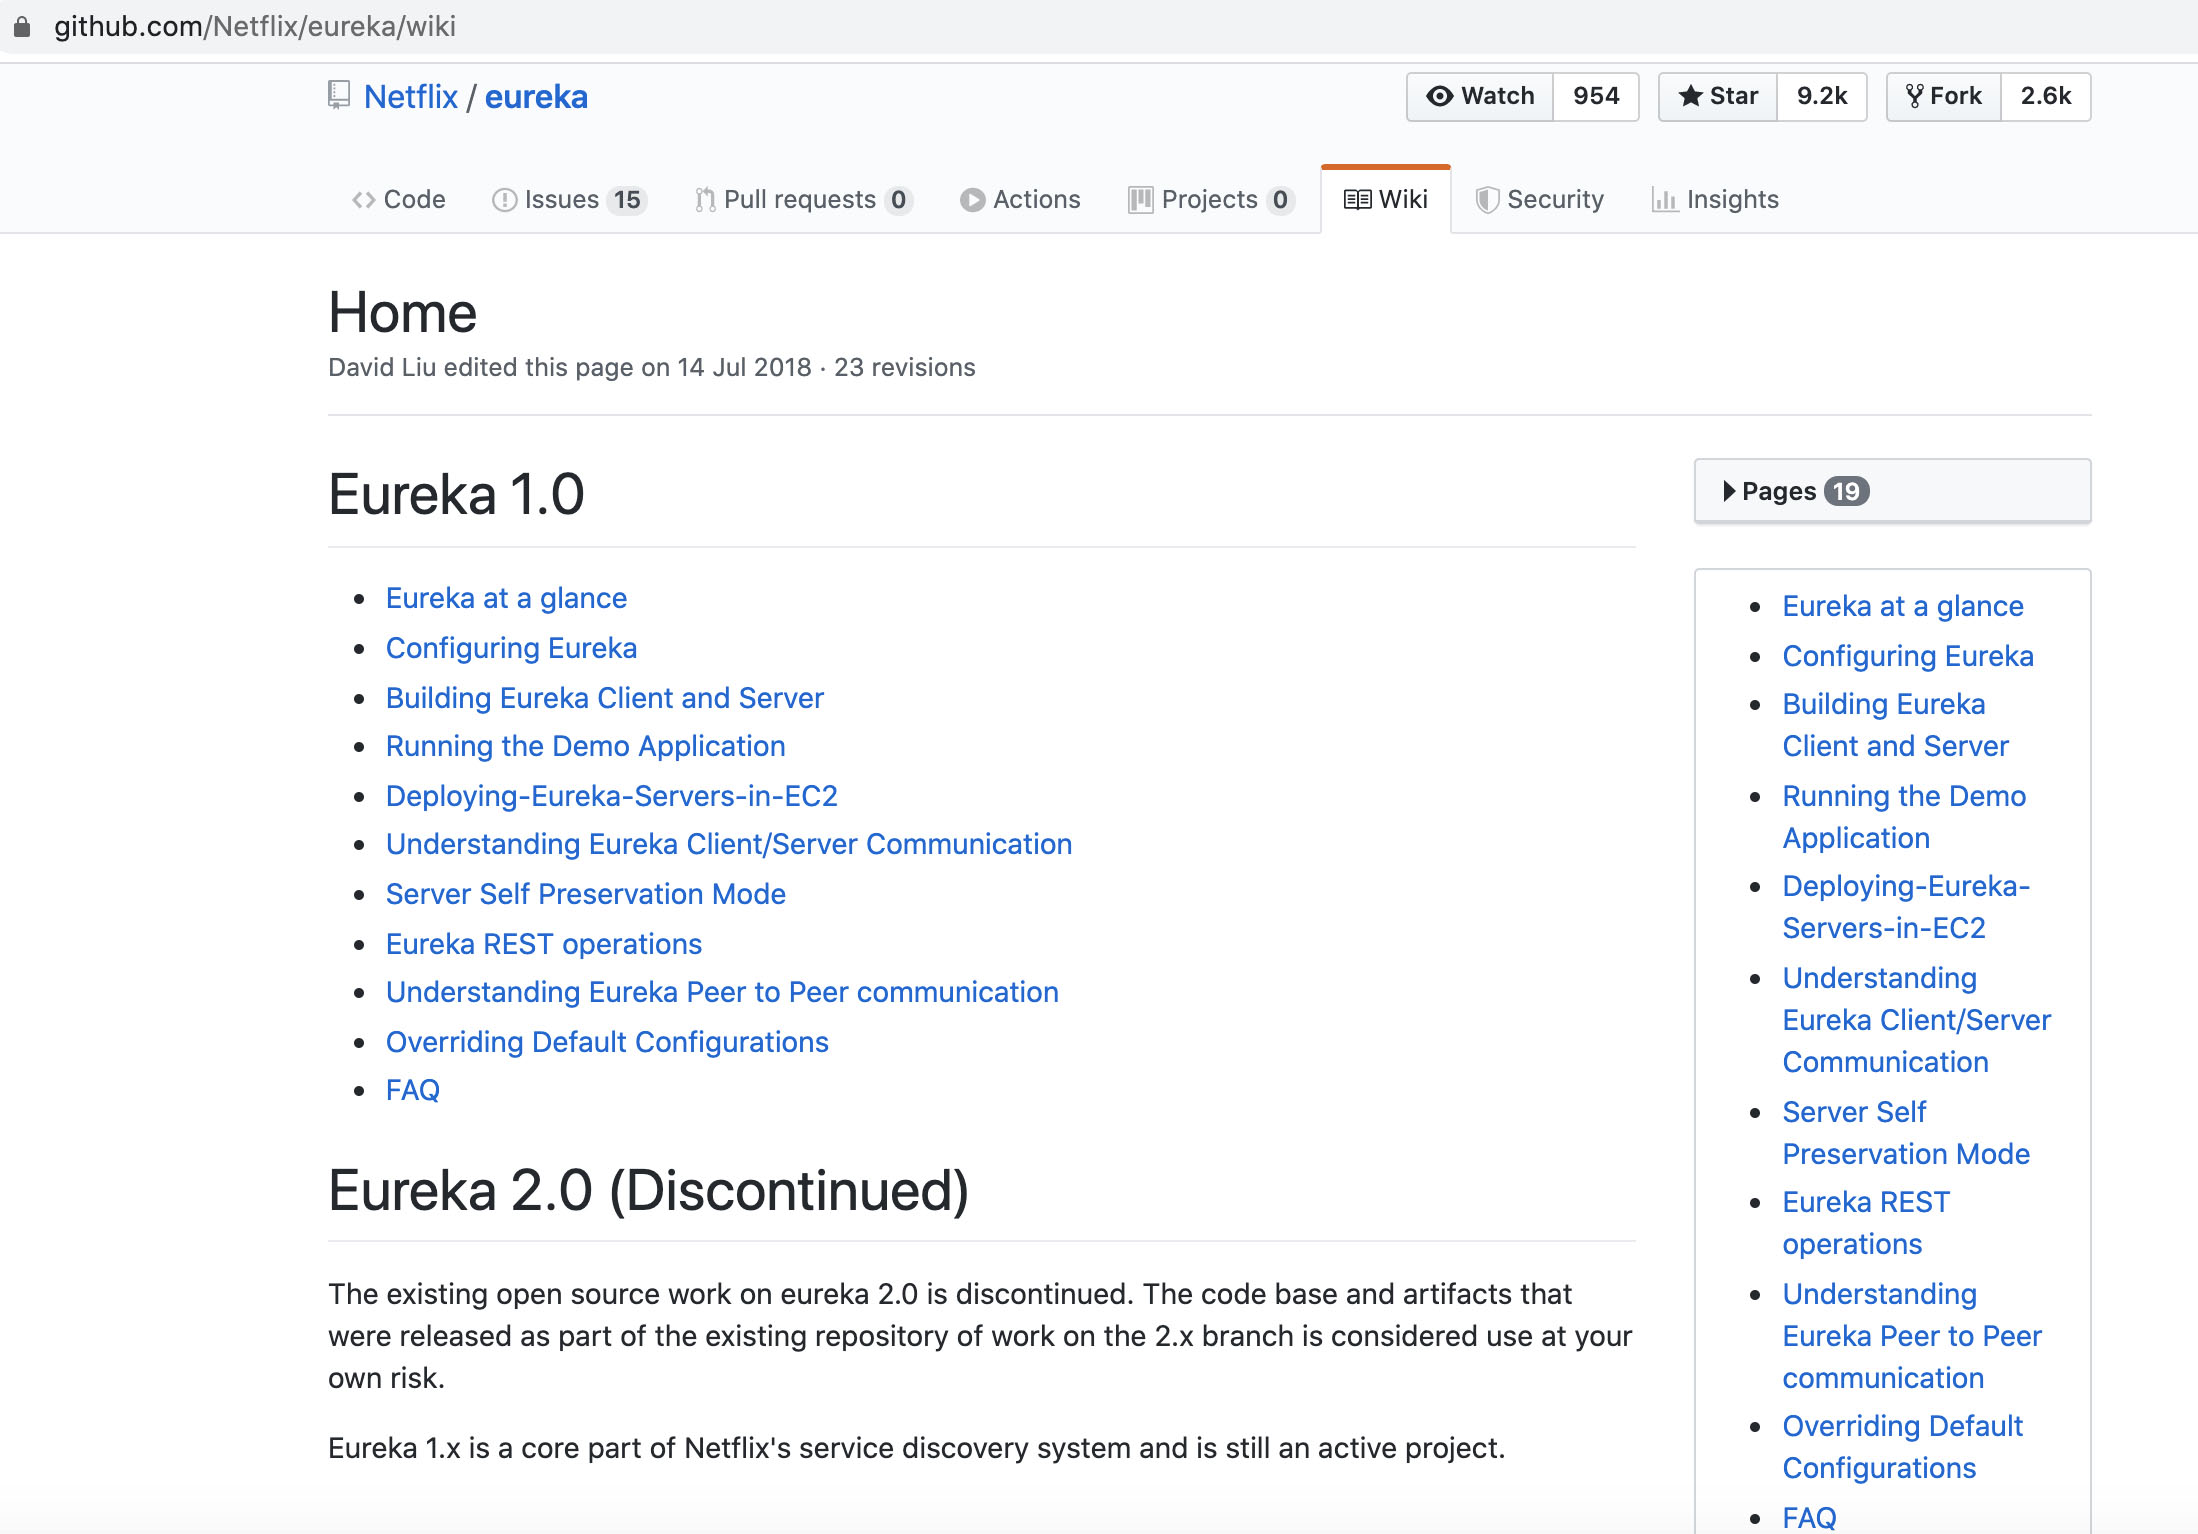Viewport: 2198px width, 1534px height.
Task: Fork the eureka repository
Action: click(x=1944, y=96)
